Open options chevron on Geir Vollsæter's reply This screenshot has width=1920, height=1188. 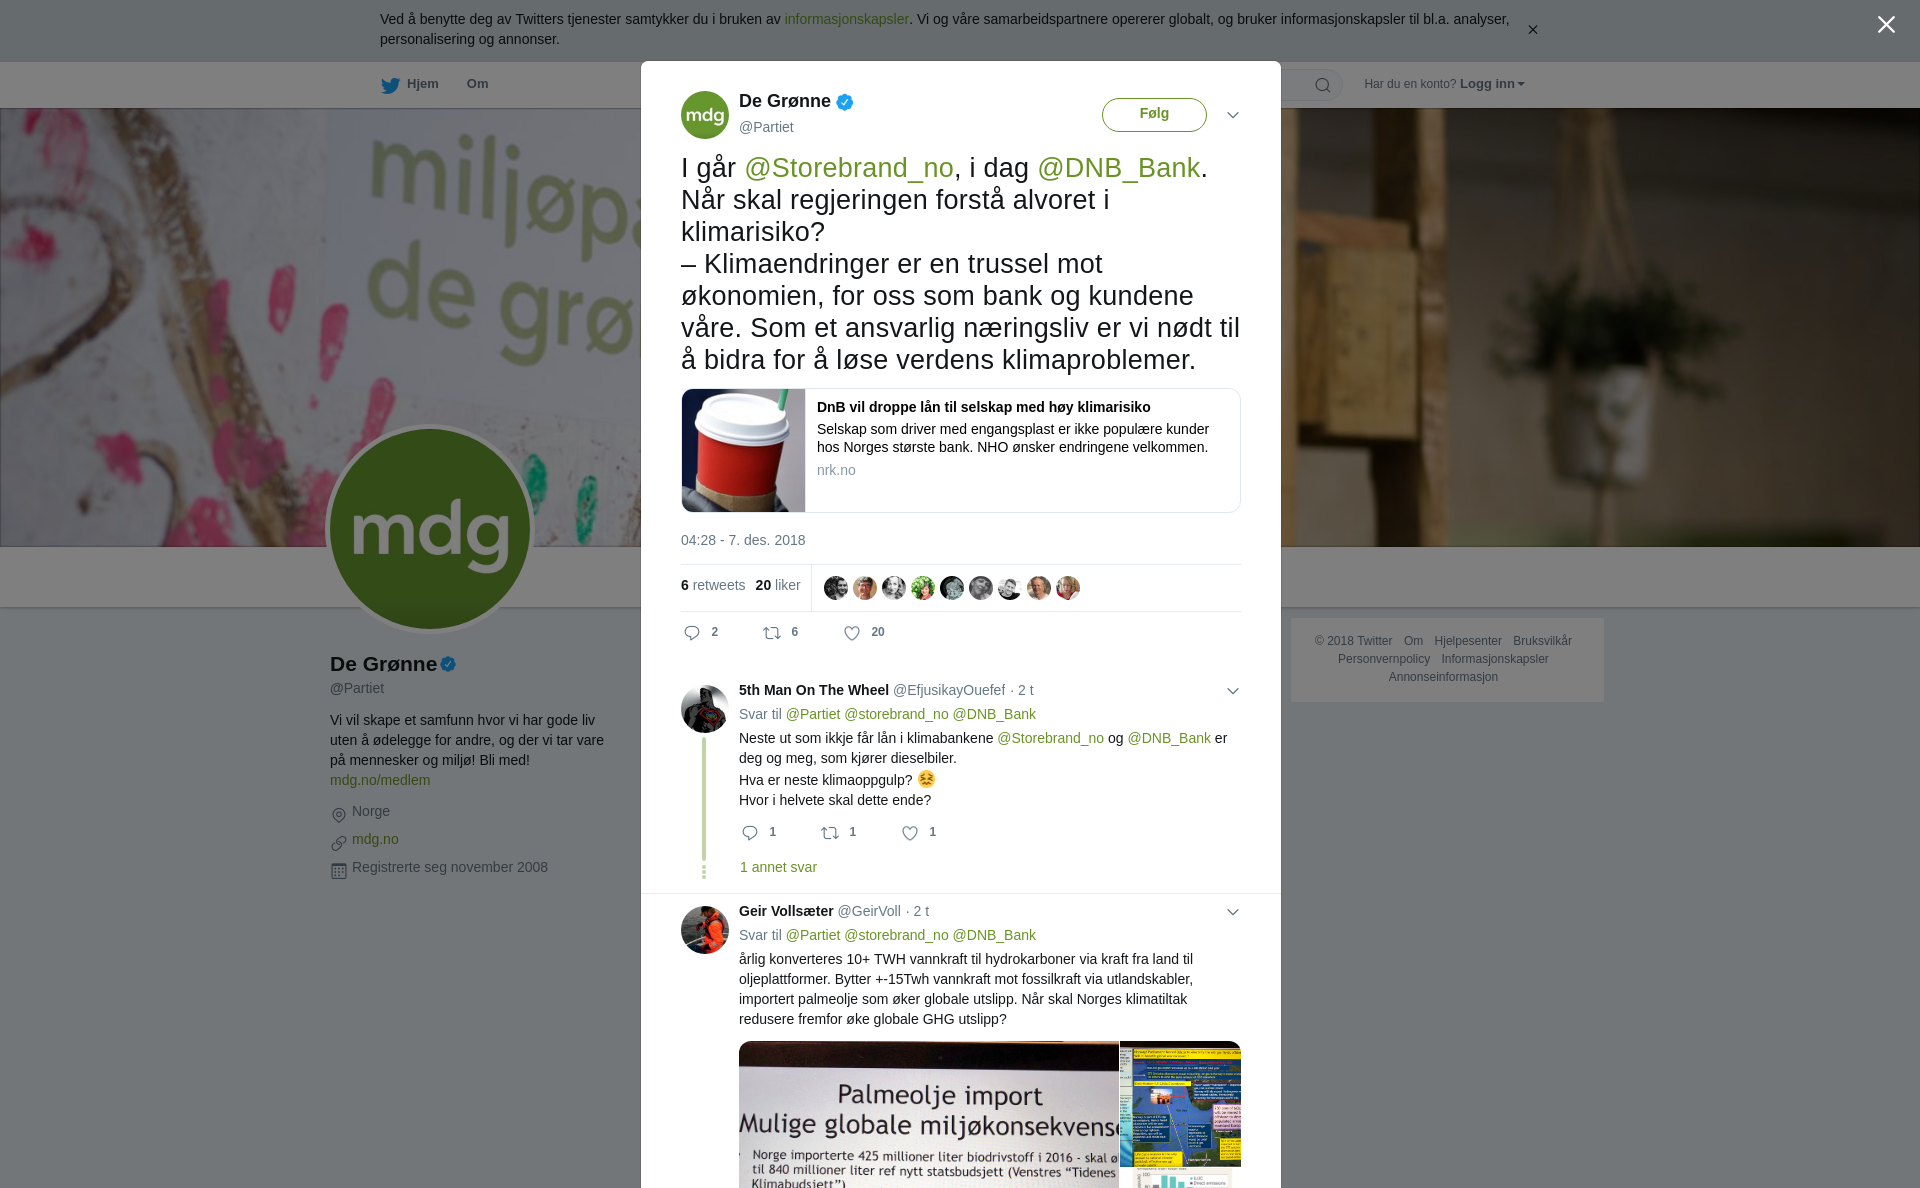(x=1233, y=912)
